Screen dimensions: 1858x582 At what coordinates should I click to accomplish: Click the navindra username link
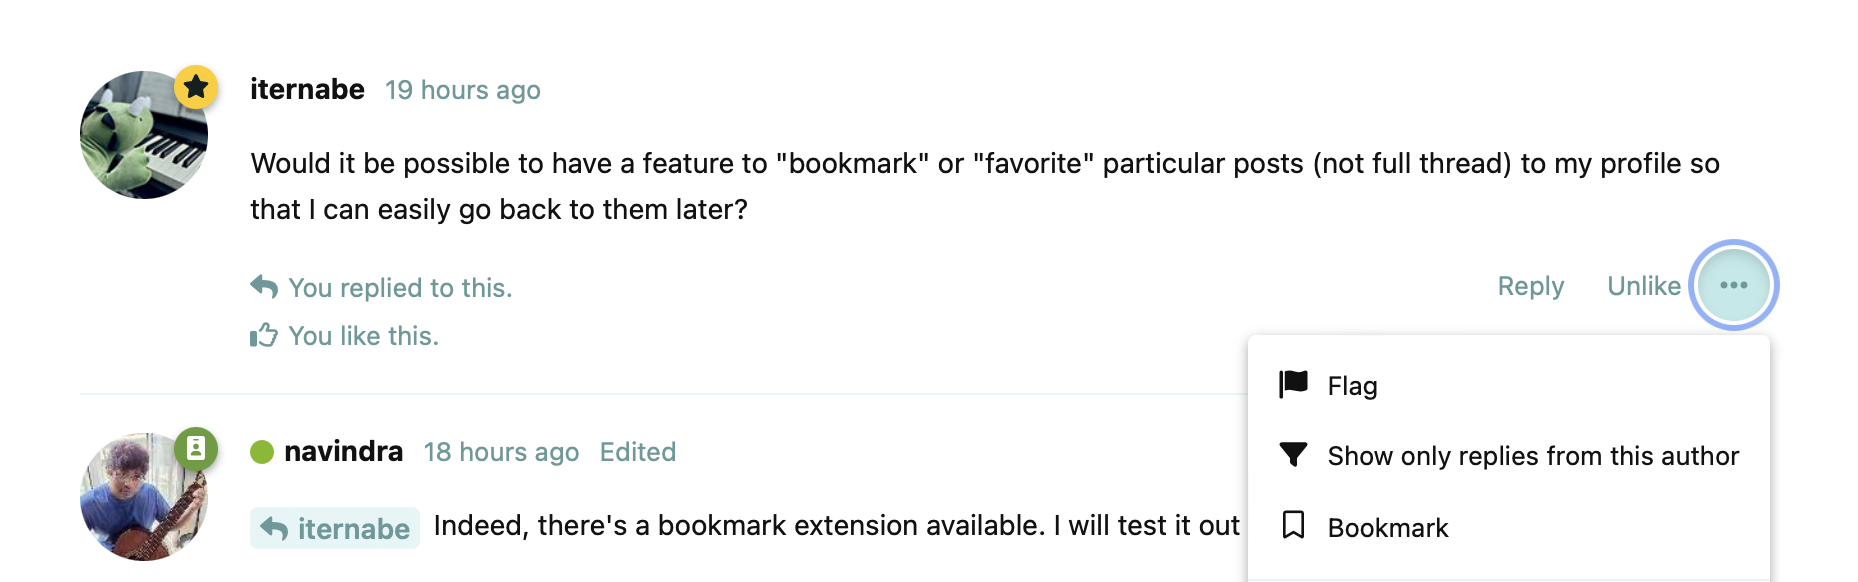click(x=343, y=452)
